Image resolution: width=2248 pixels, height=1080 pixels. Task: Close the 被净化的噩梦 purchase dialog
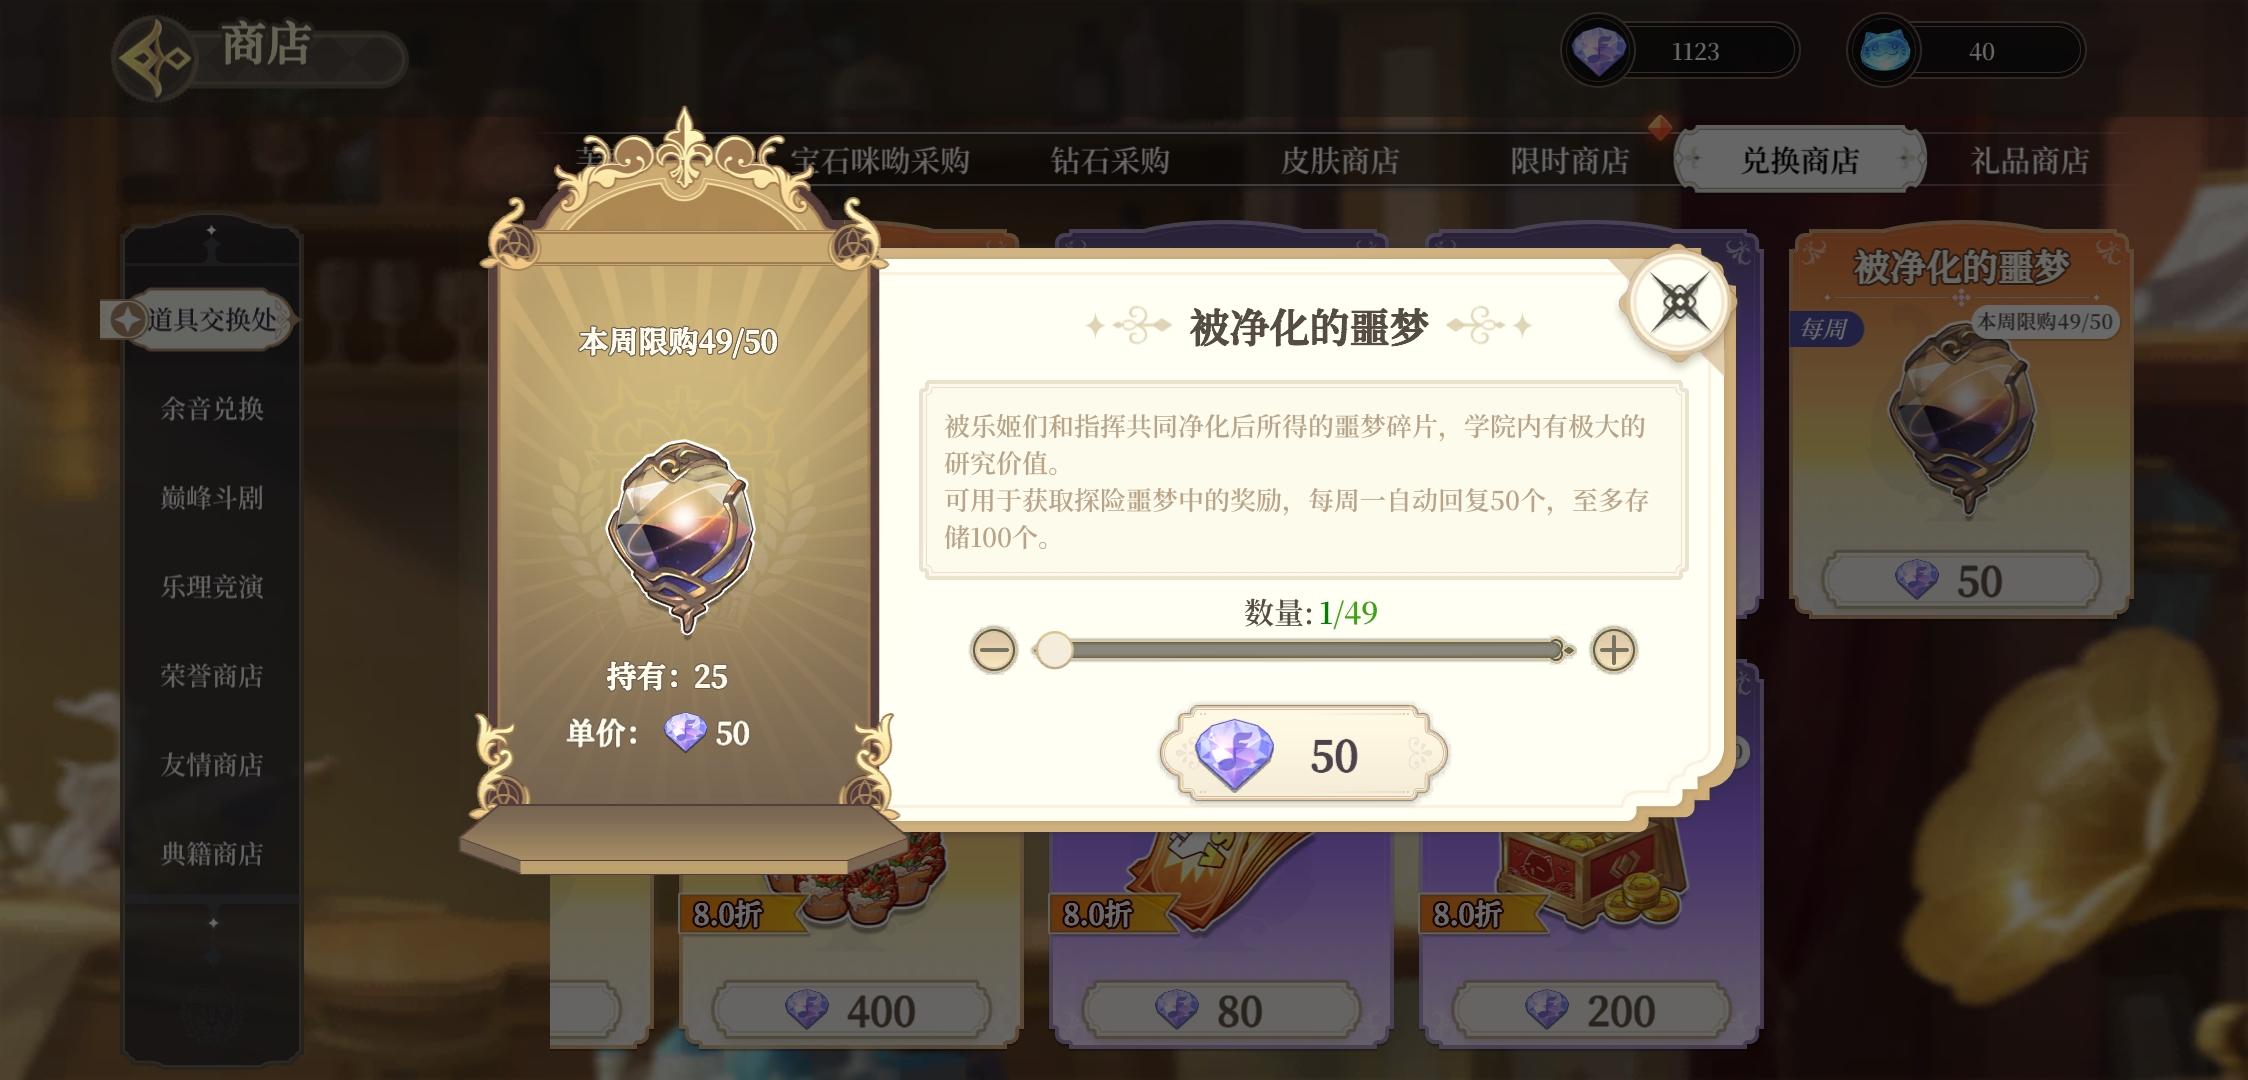1680,302
